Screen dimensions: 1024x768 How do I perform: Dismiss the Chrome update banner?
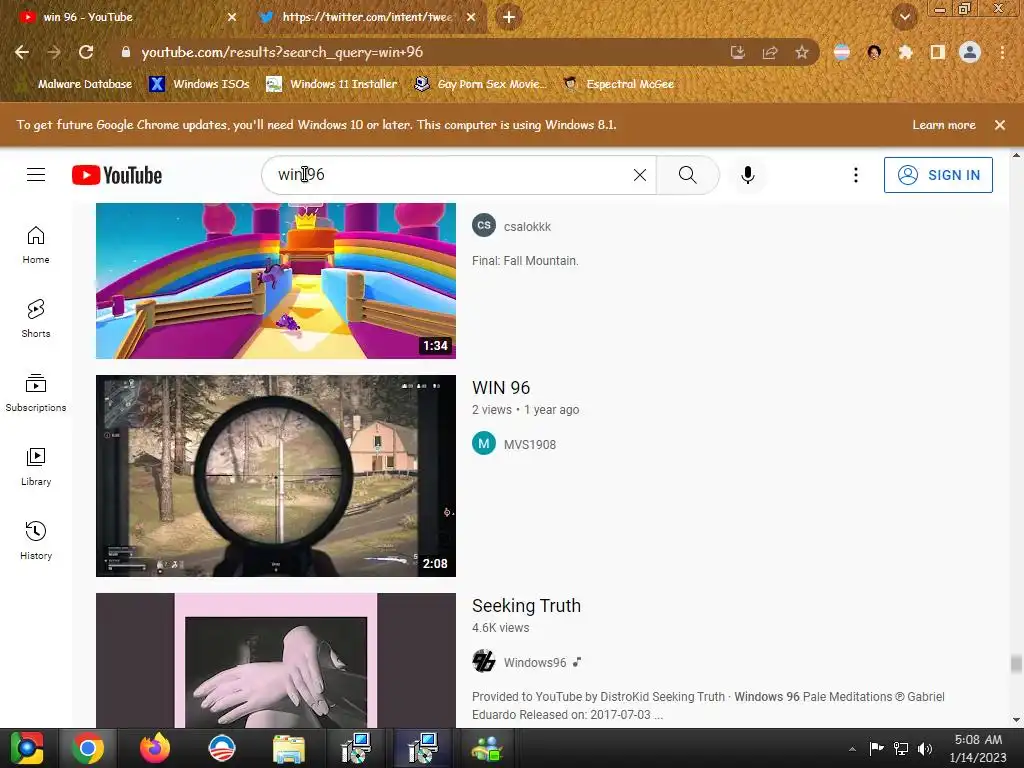click(x=1000, y=125)
